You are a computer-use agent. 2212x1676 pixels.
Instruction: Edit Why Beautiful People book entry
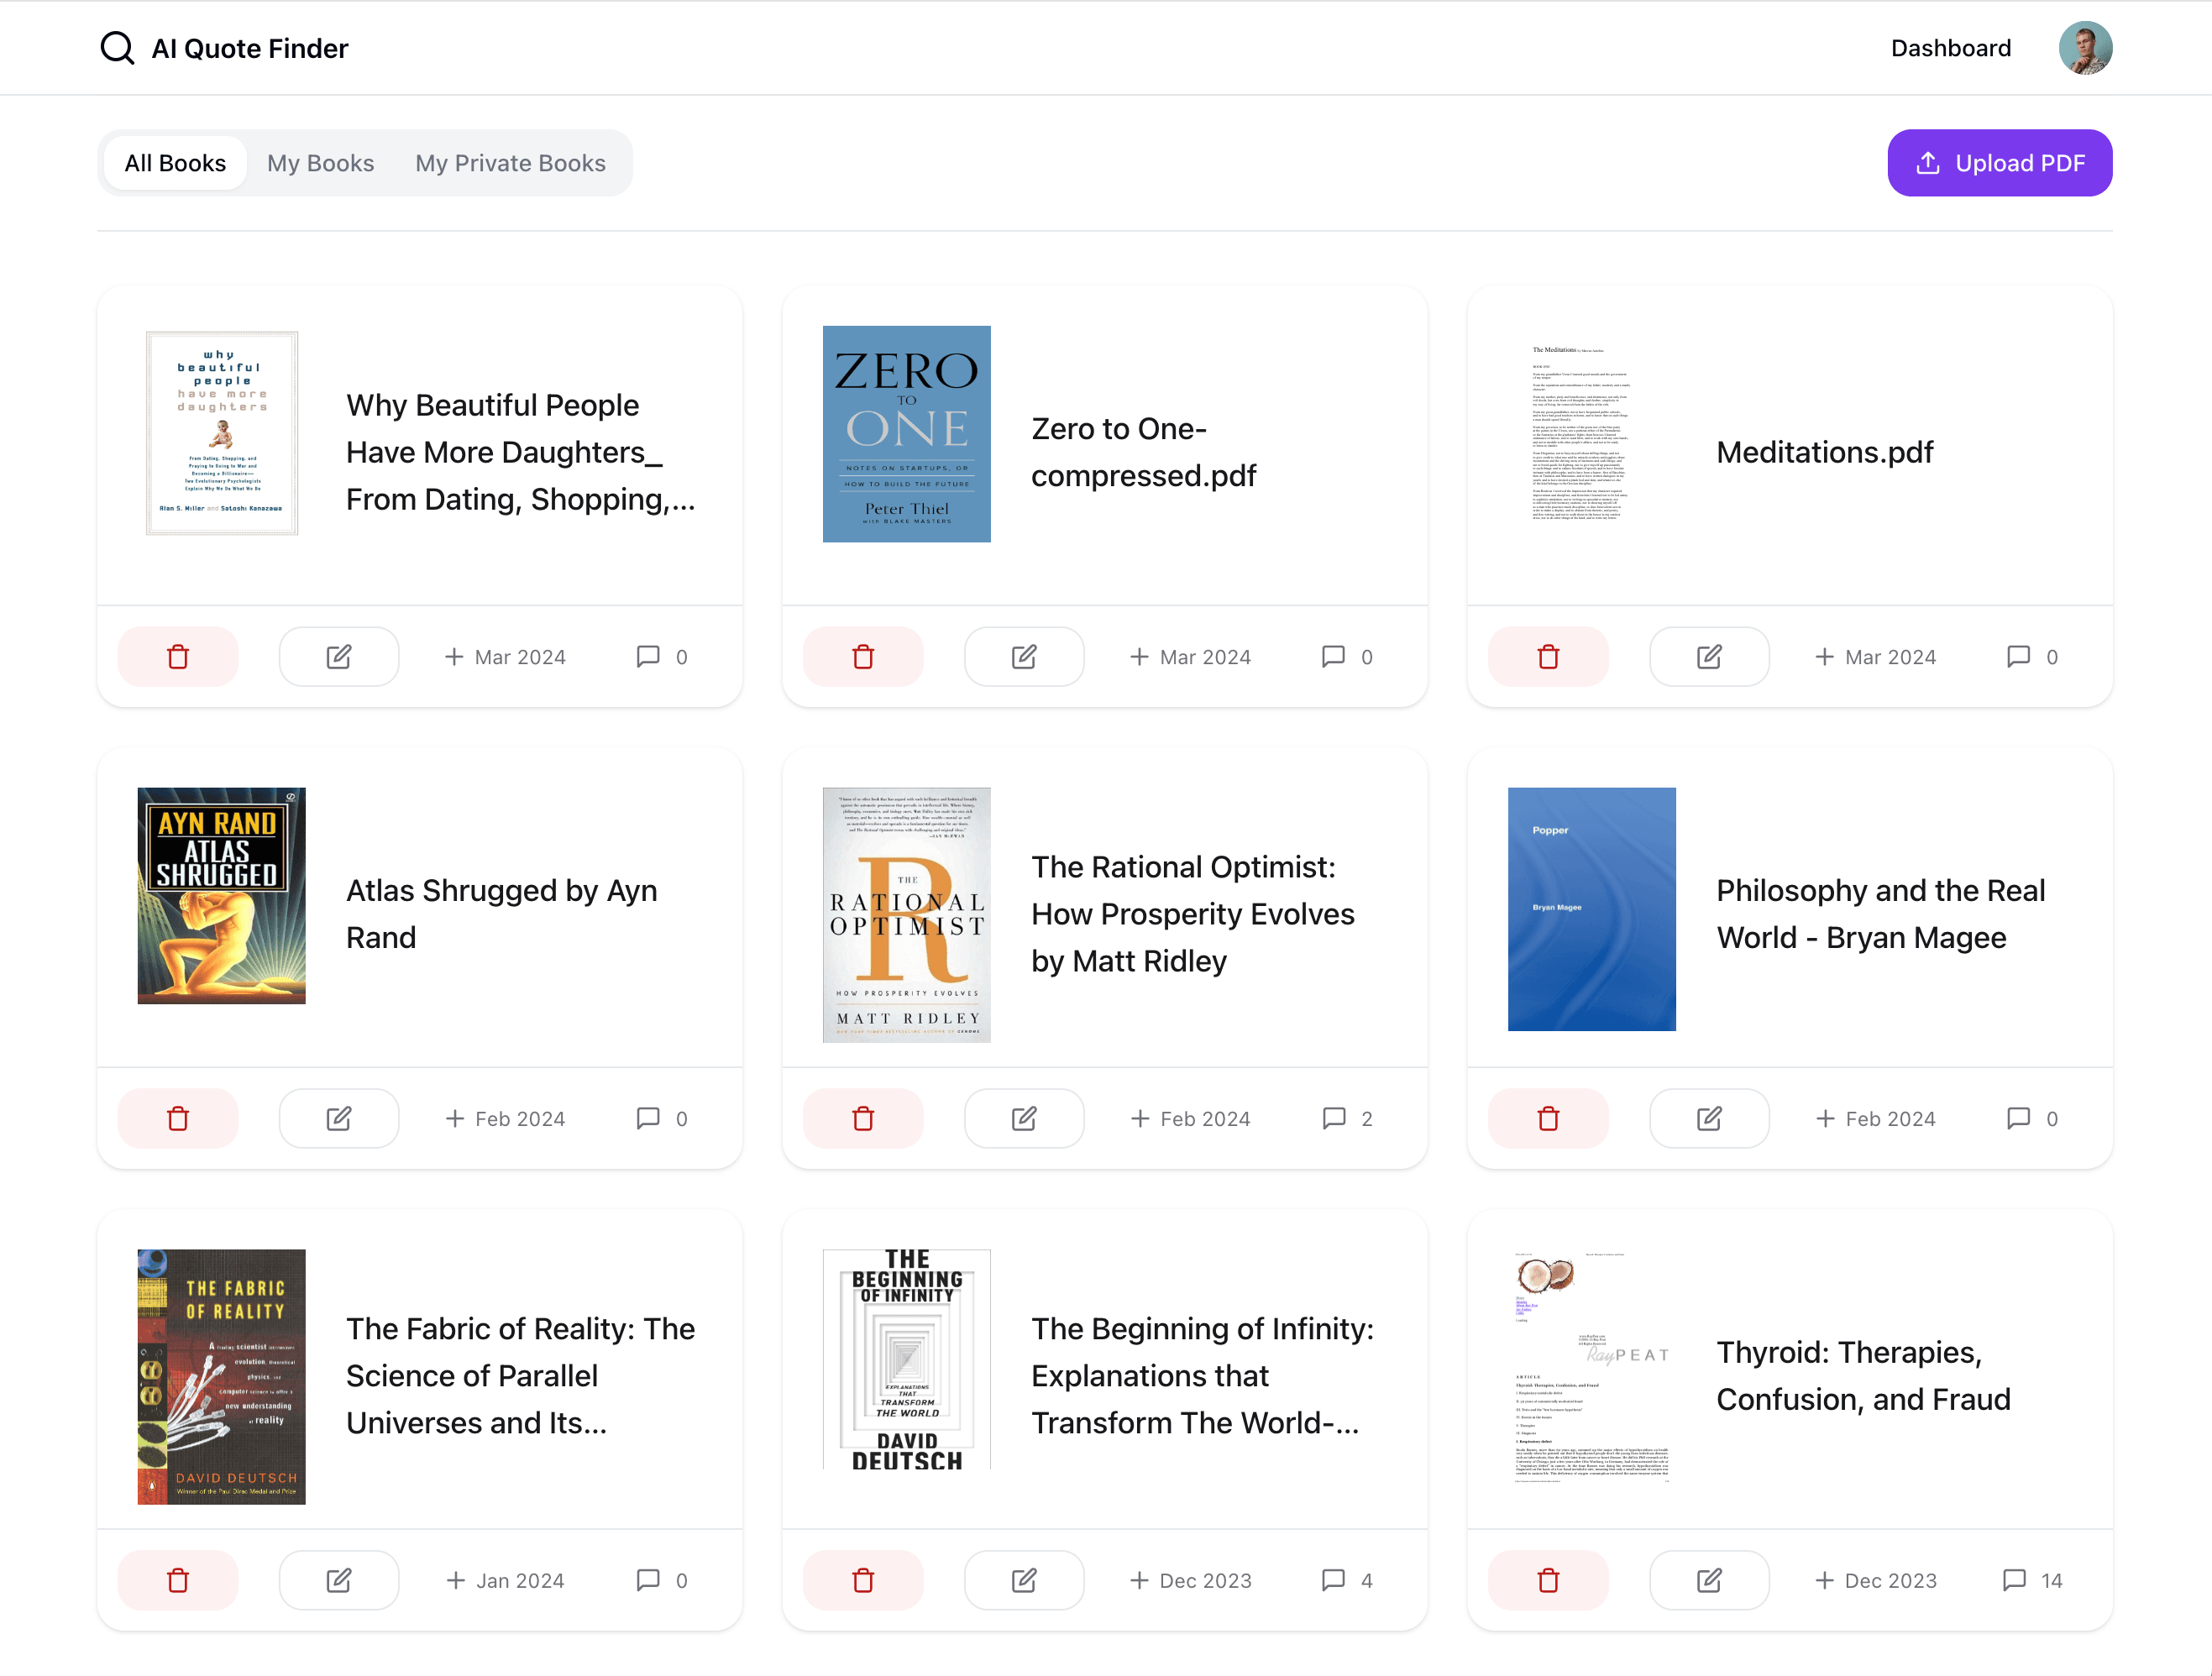pos(338,657)
